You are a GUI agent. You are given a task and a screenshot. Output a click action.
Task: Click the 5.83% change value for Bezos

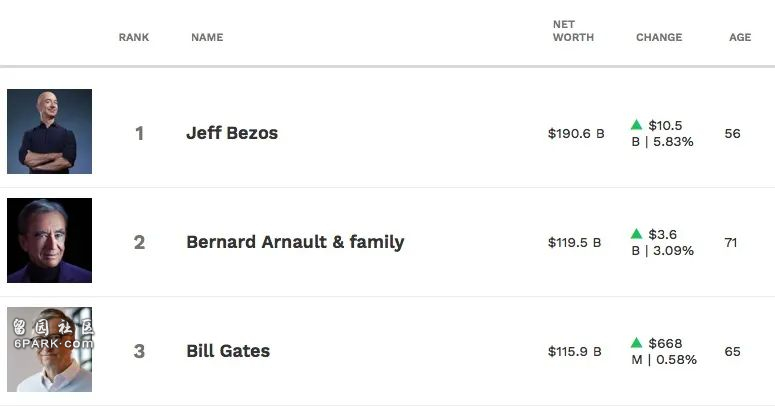(x=673, y=142)
